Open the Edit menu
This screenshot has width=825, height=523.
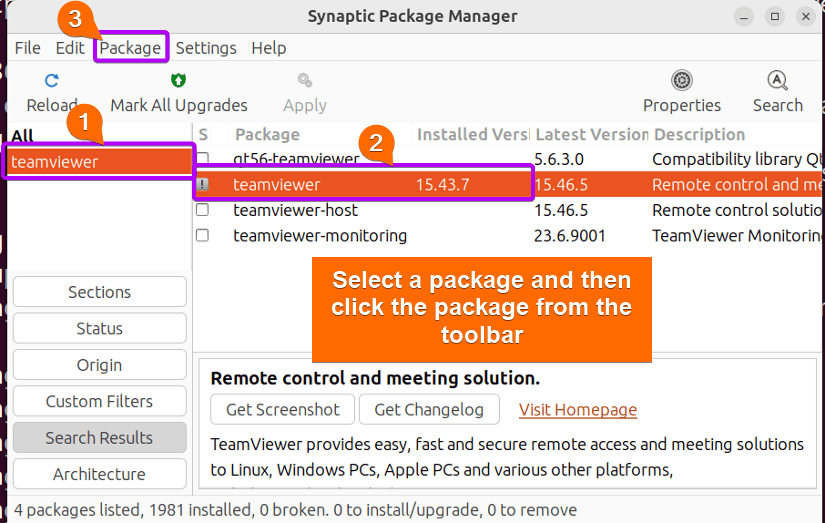coord(70,48)
